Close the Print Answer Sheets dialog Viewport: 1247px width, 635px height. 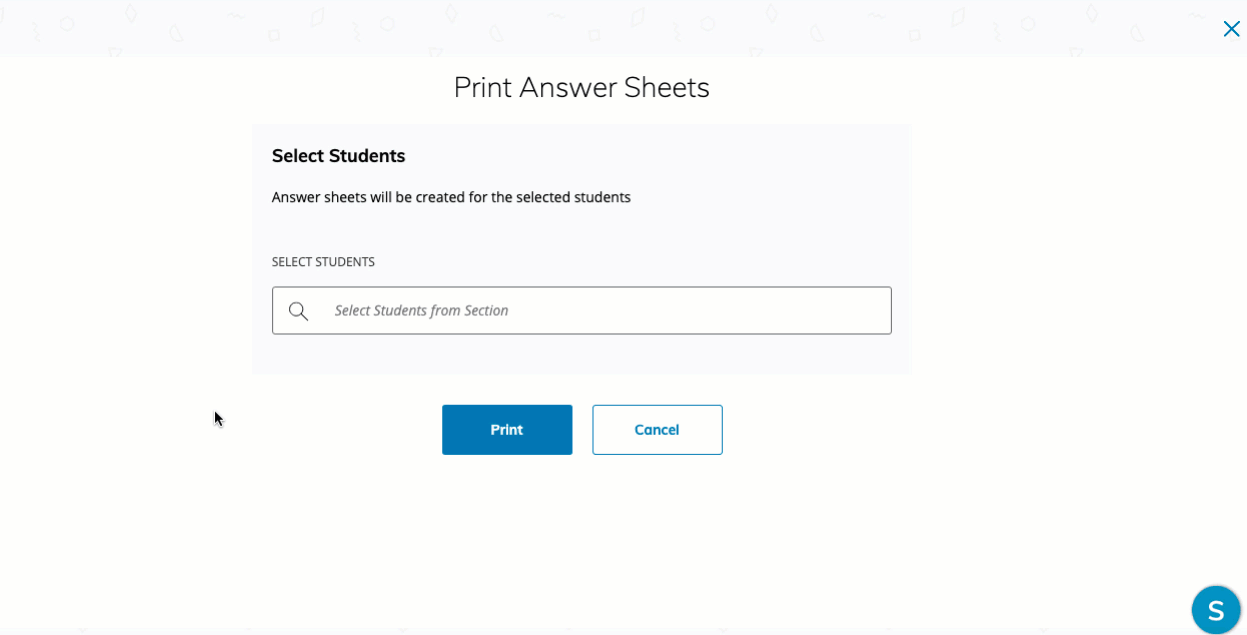pos(1231,29)
